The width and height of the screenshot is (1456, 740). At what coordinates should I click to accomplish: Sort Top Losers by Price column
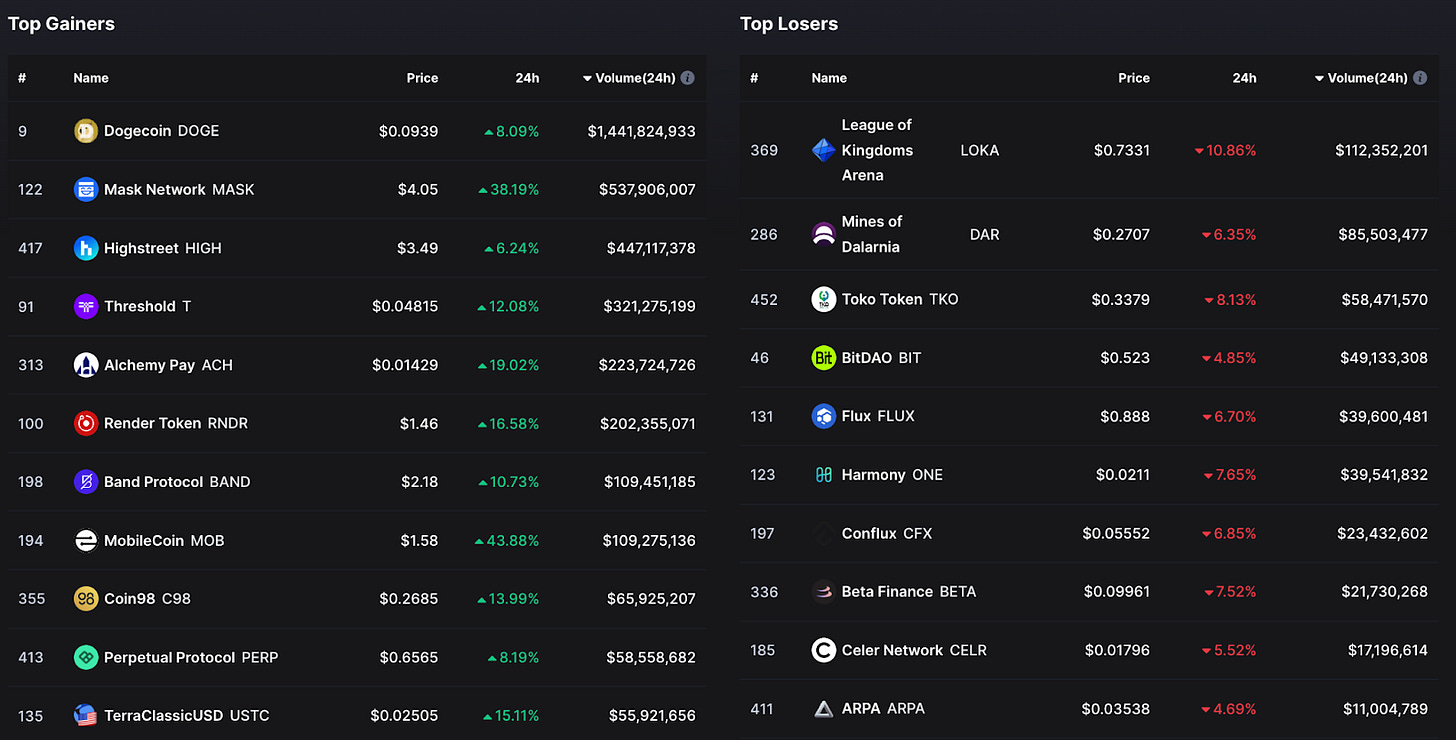[x=1134, y=78]
